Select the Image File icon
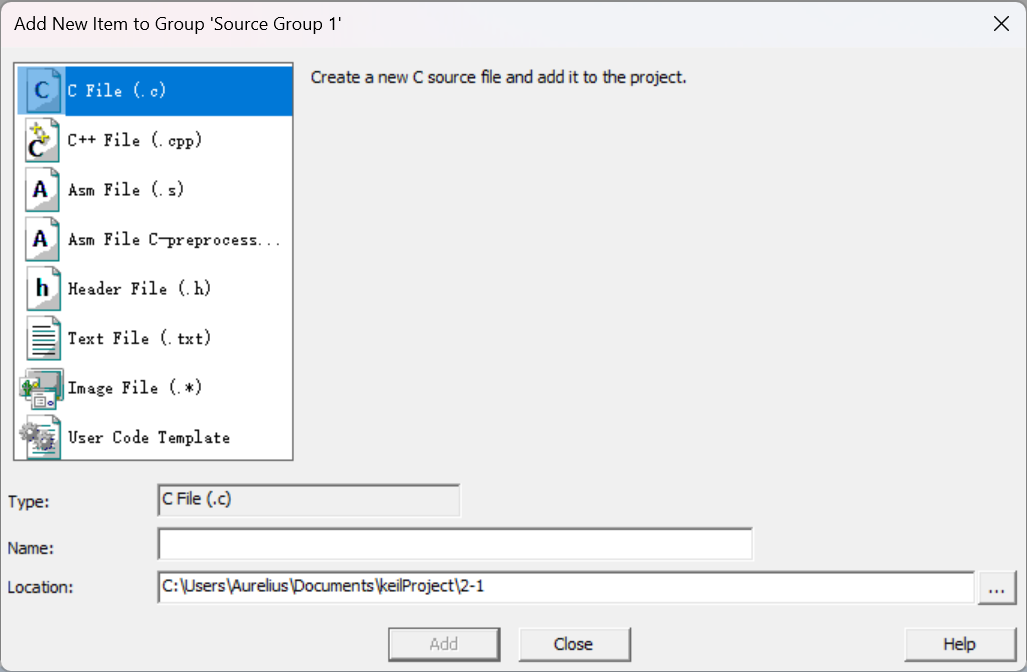This screenshot has height=672, width=1027. 40,388
